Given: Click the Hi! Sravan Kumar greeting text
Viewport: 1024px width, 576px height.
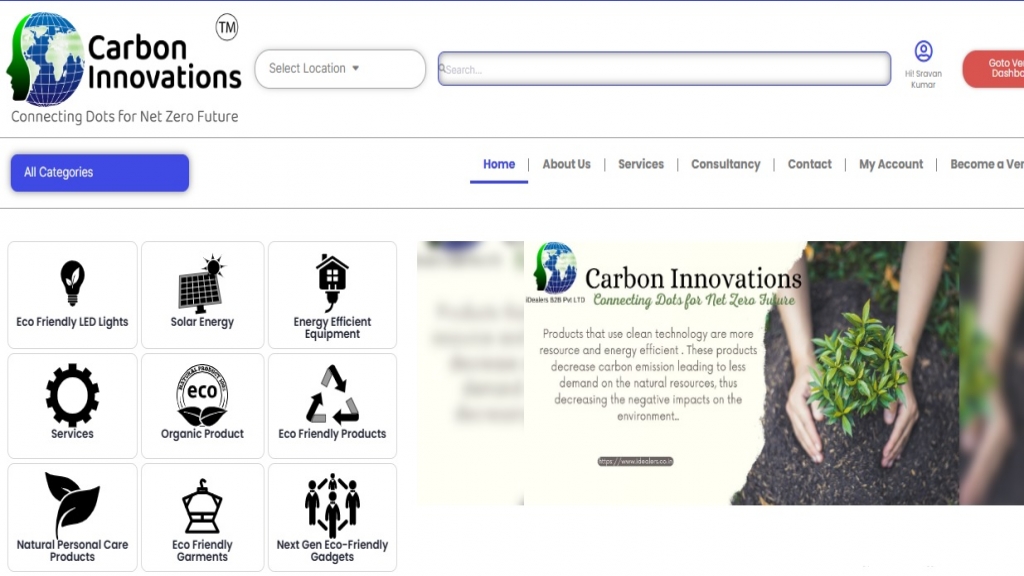Looking at the screenshot, I should coord(923,79).
